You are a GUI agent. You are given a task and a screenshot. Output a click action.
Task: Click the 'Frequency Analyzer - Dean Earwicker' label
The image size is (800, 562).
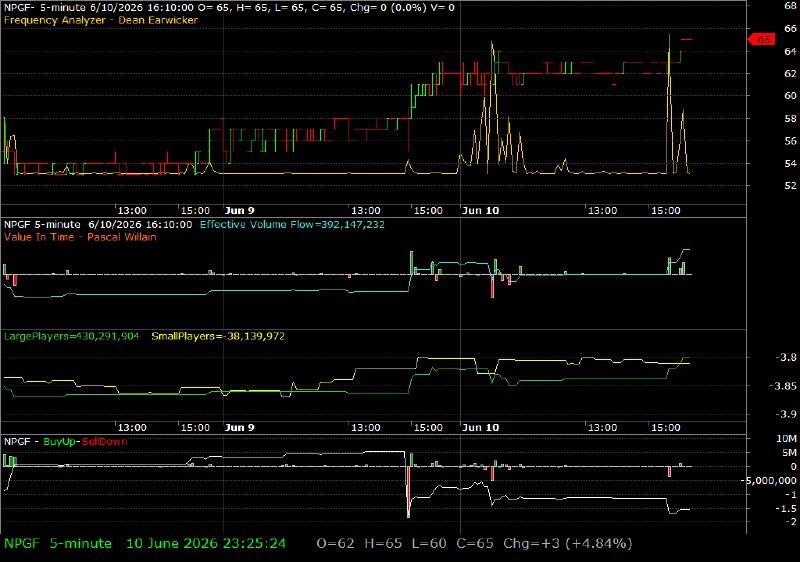(101, 20)
